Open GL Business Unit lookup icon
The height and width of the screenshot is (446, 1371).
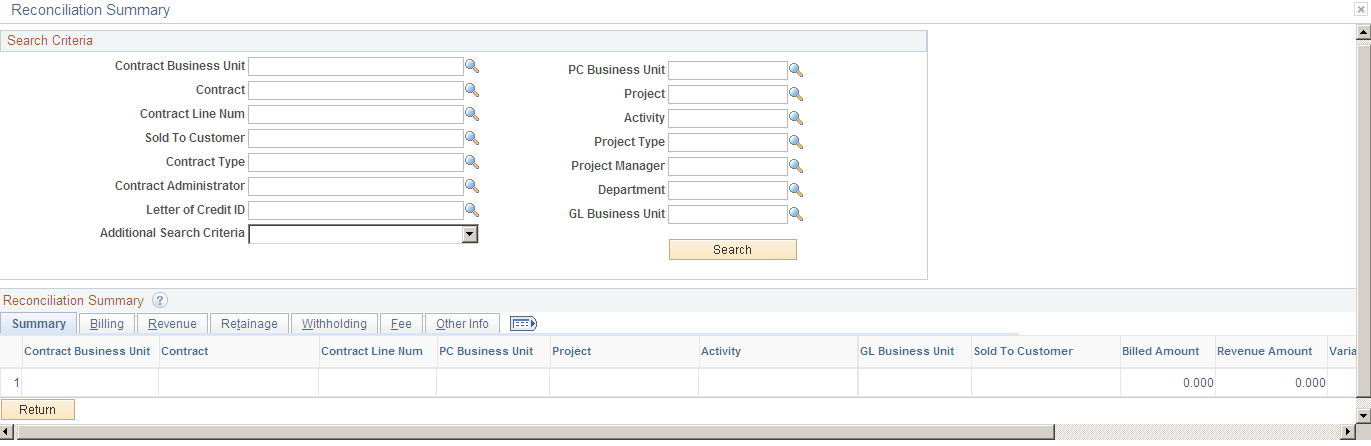tap(796, 214)
